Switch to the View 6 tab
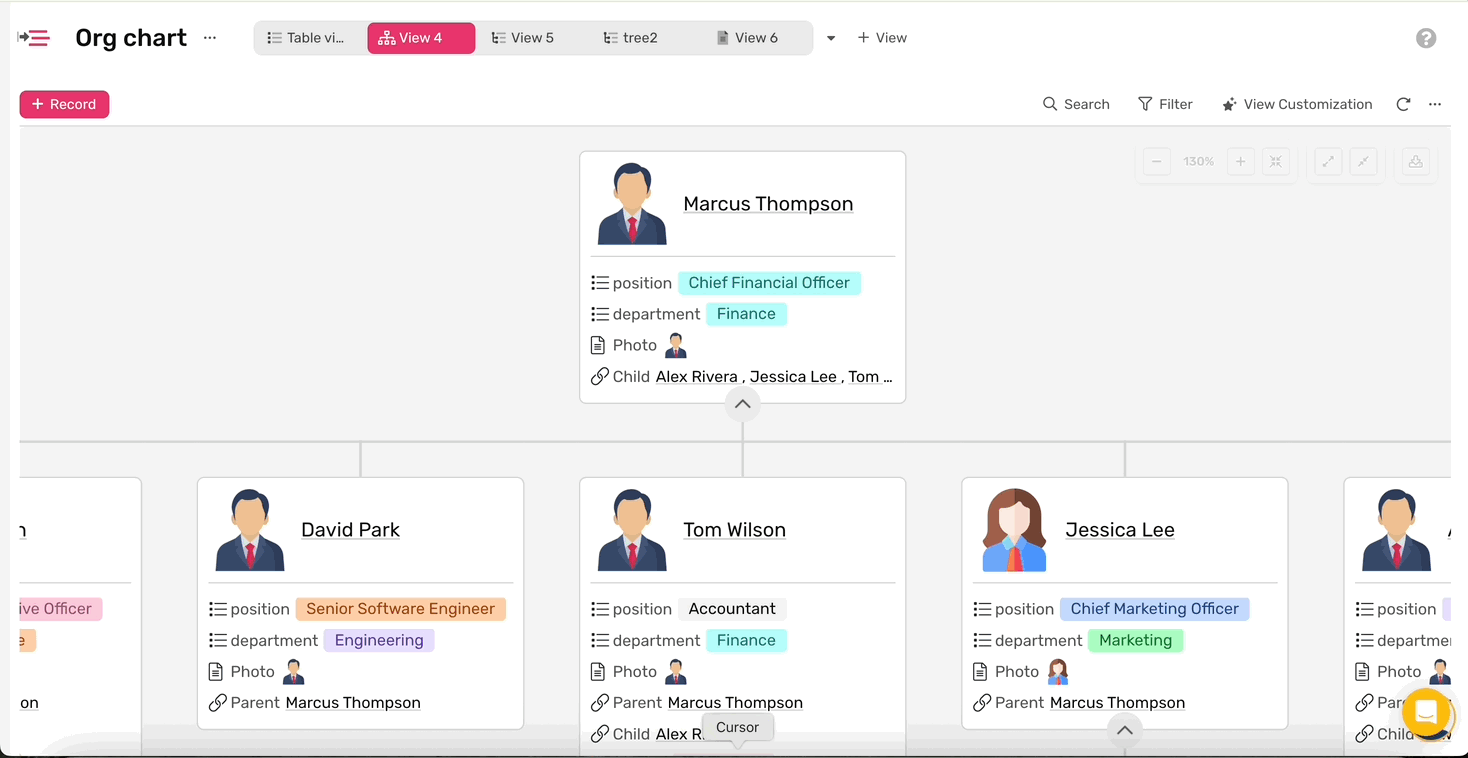This screenshot has width=1468, height=758. coord(750,38)
